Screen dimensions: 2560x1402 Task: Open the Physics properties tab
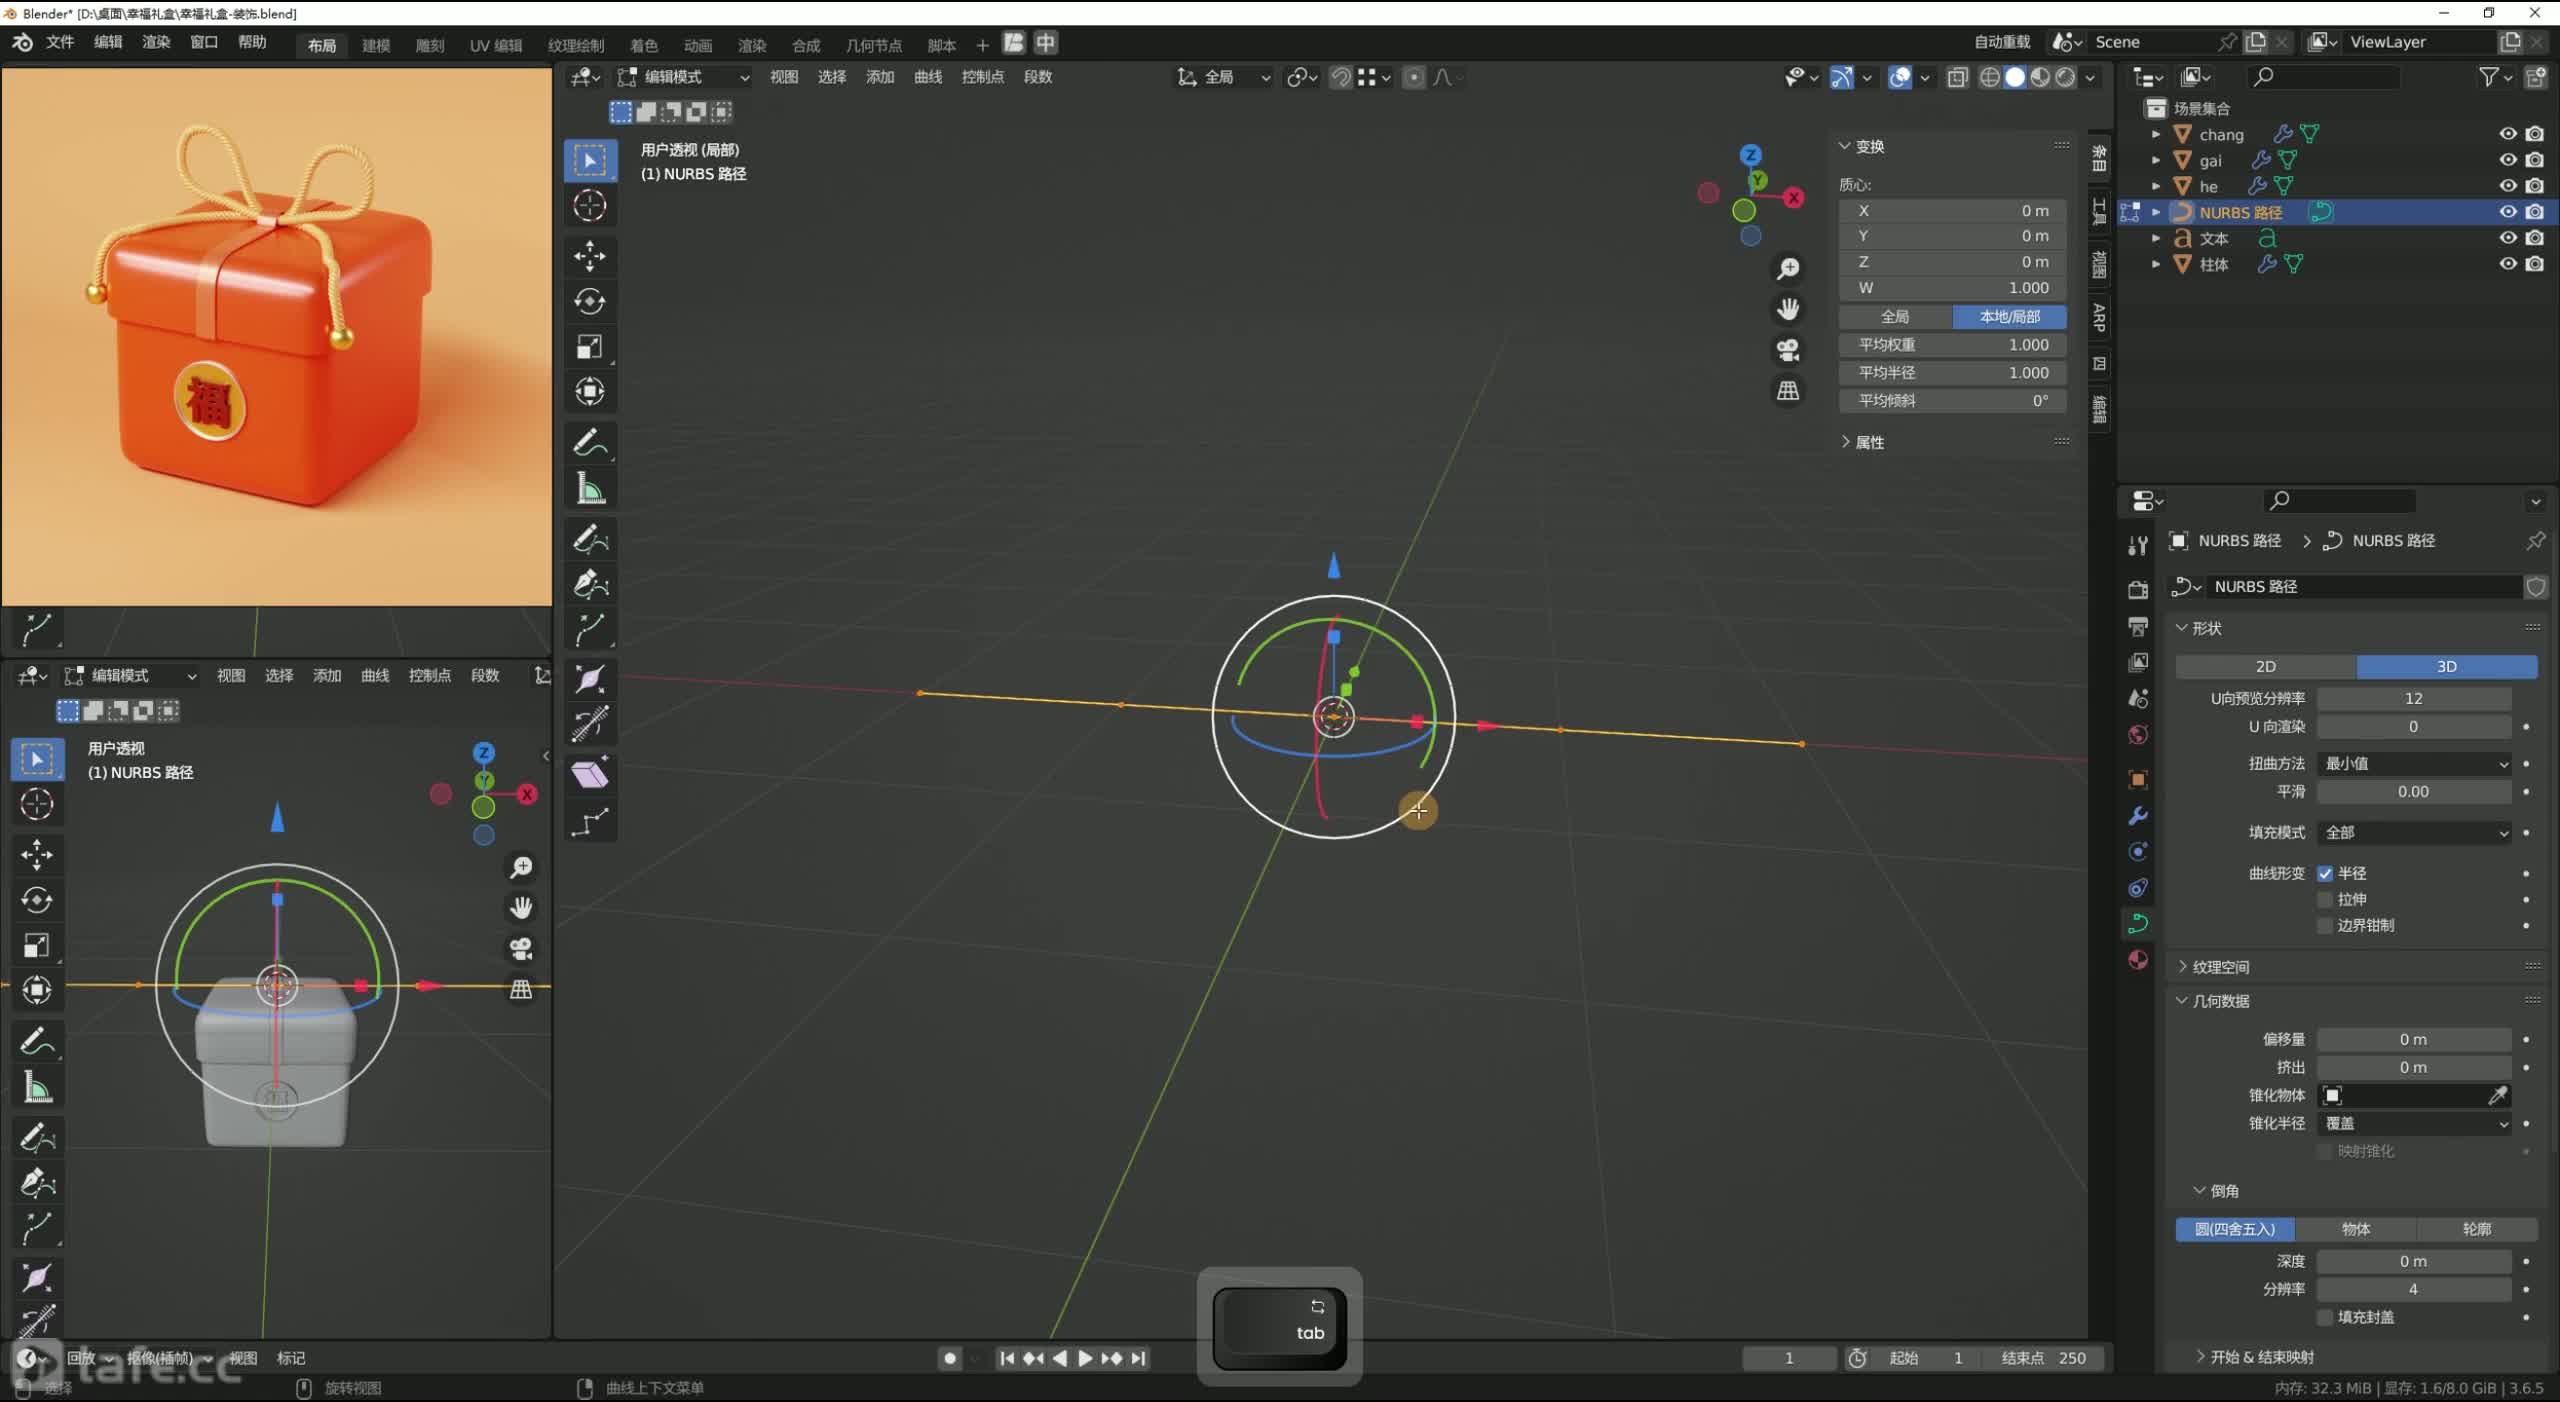pyautogui.click(x=2138, y=852)
